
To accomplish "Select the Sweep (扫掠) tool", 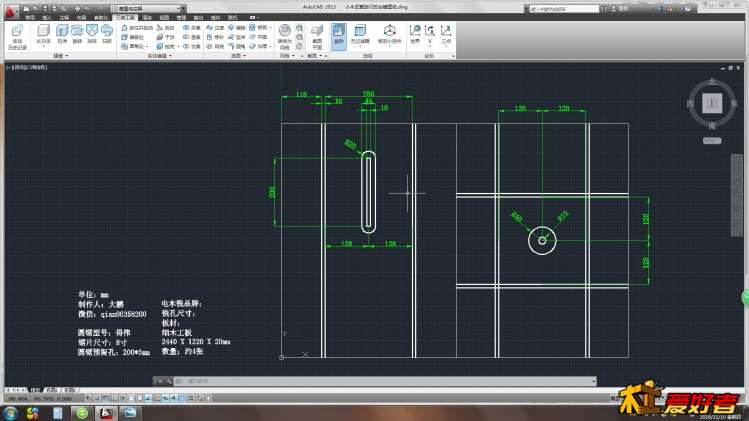I will pyautogui.click(x=107, y=34).
